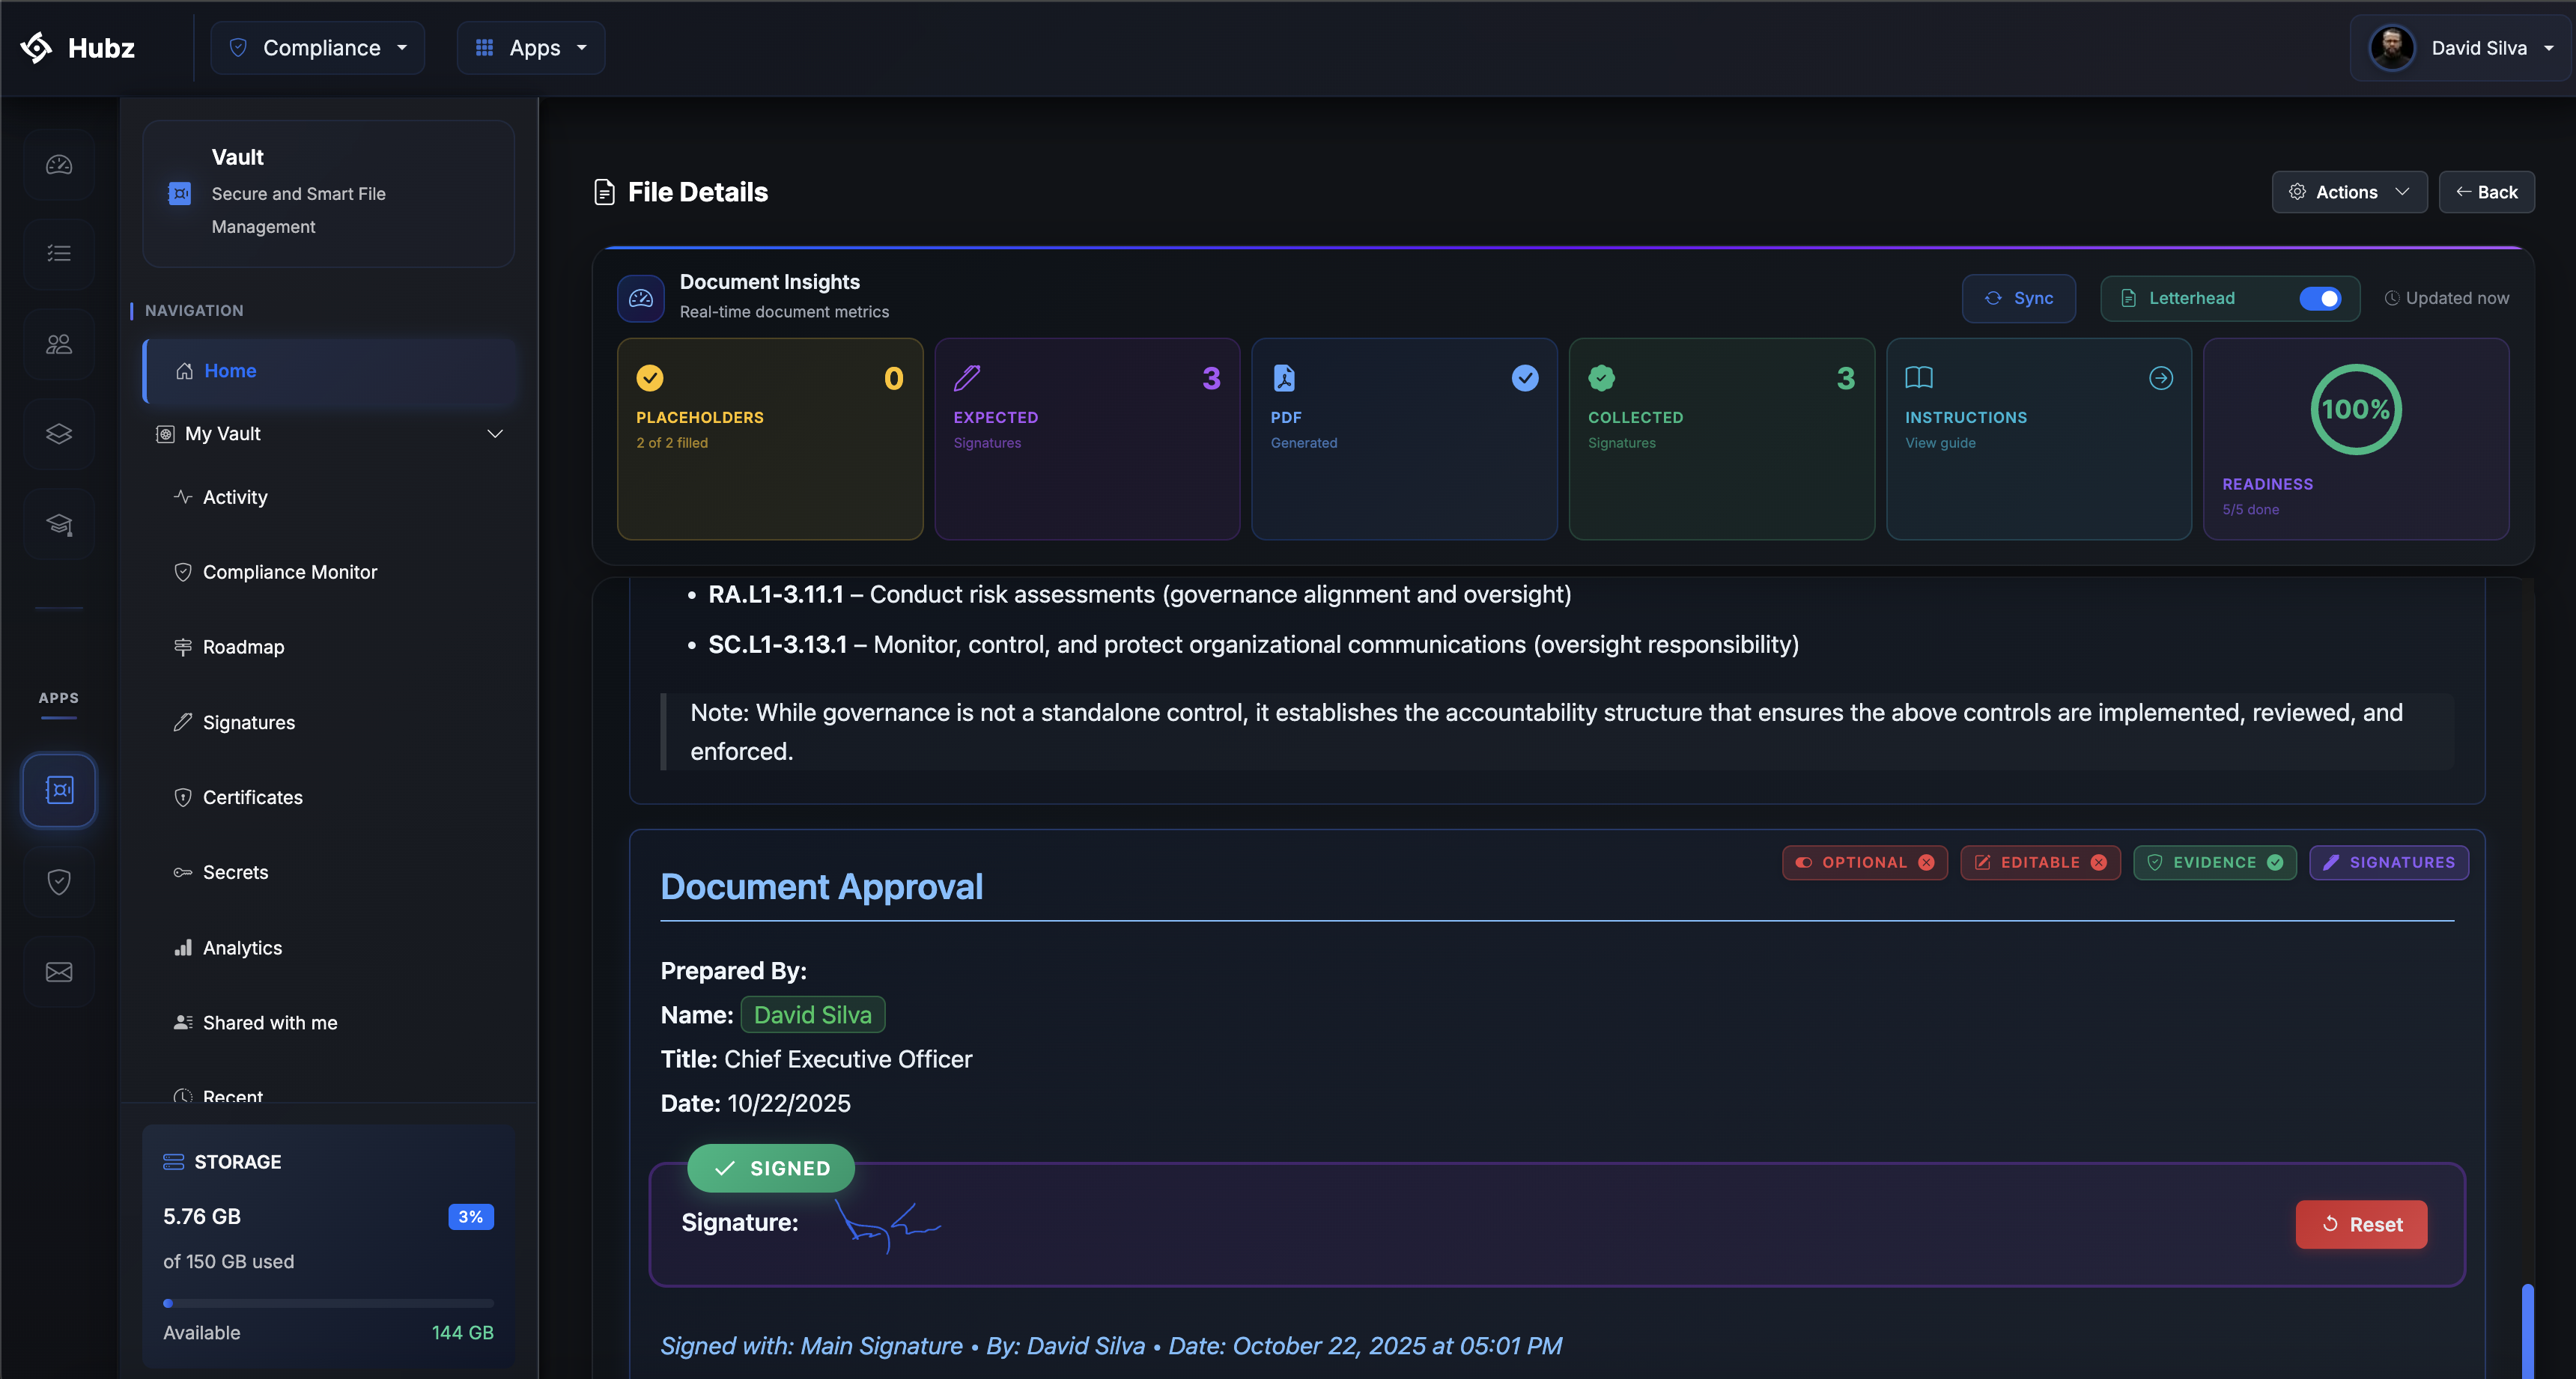
Task: Open Compliance Monitor in navigation
Action: (290, 572)
